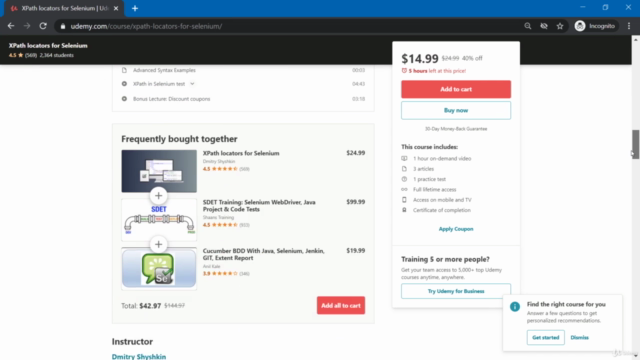640x360 pixels.
Task: Dismiss the course recommendation popup
Action: (x=580, y=338)
